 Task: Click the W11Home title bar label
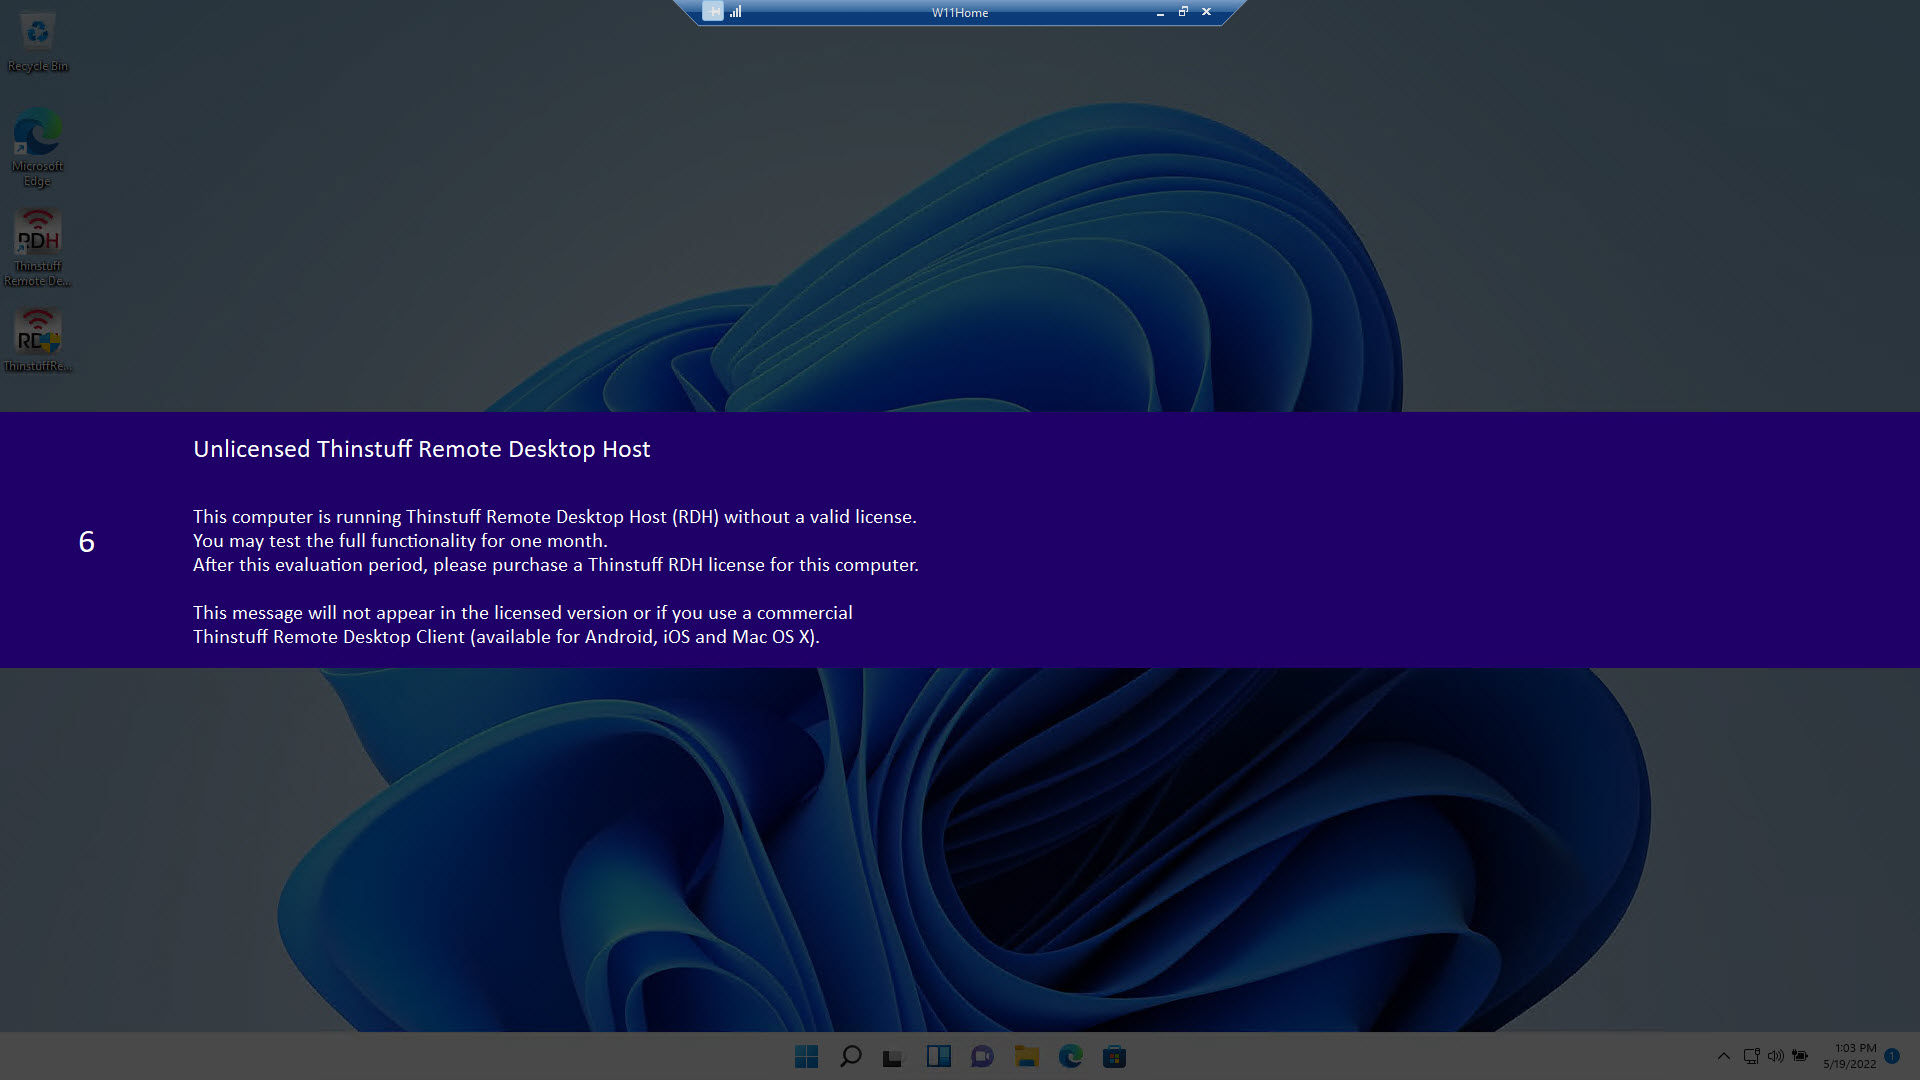(961, 12)
